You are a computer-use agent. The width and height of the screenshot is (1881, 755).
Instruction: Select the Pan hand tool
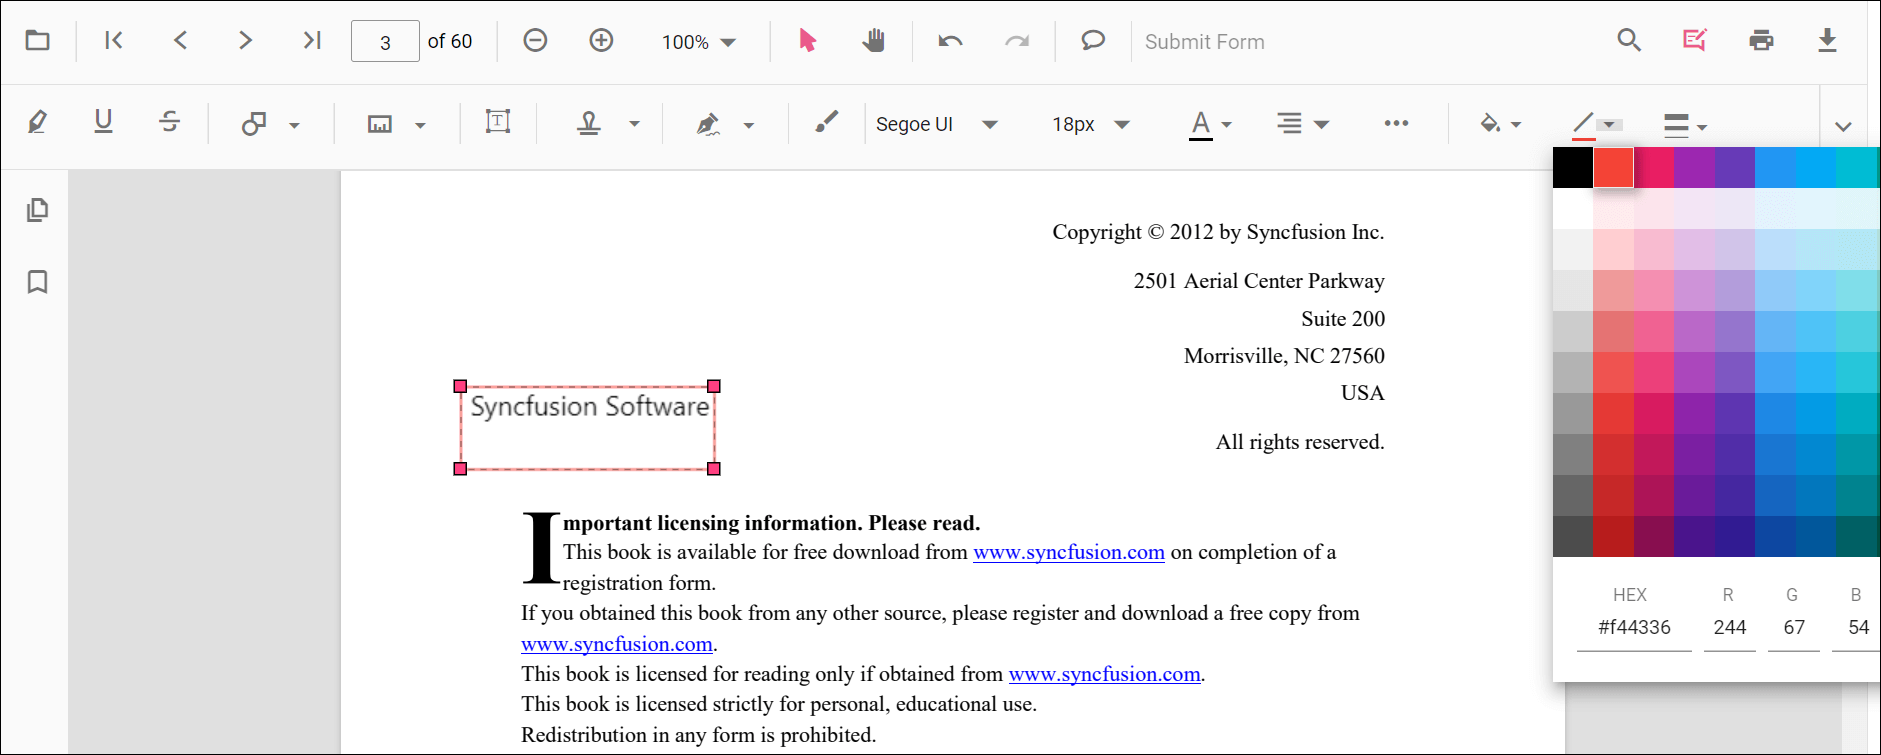click(x=873, y=41)
